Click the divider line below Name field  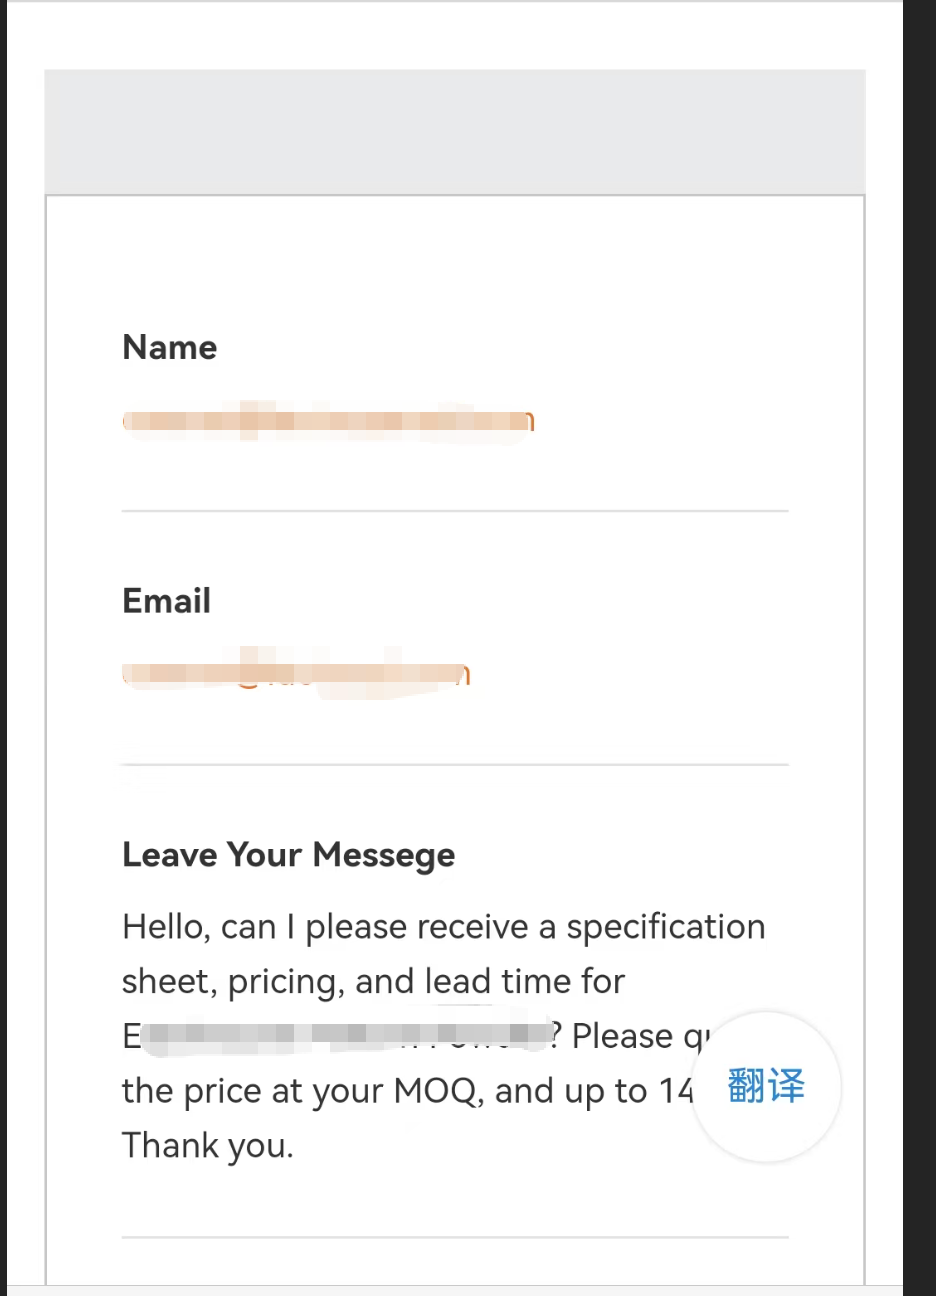(x=454, y=511)
